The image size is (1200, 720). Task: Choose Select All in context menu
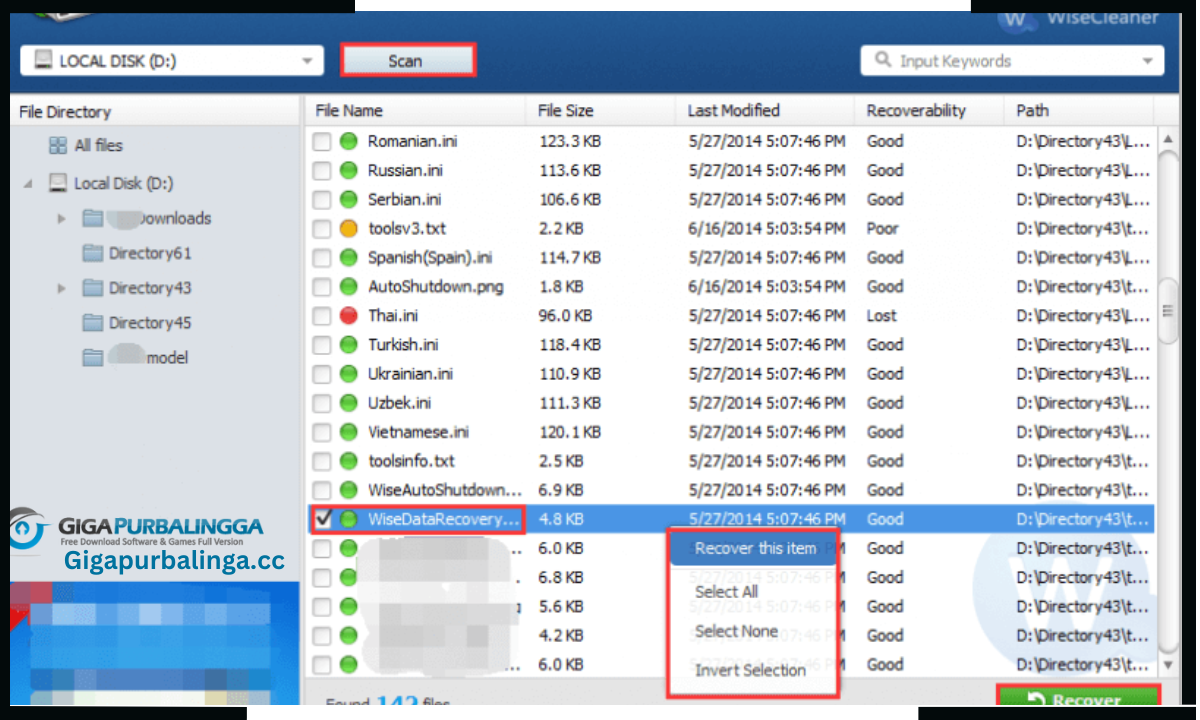(726, 591)
